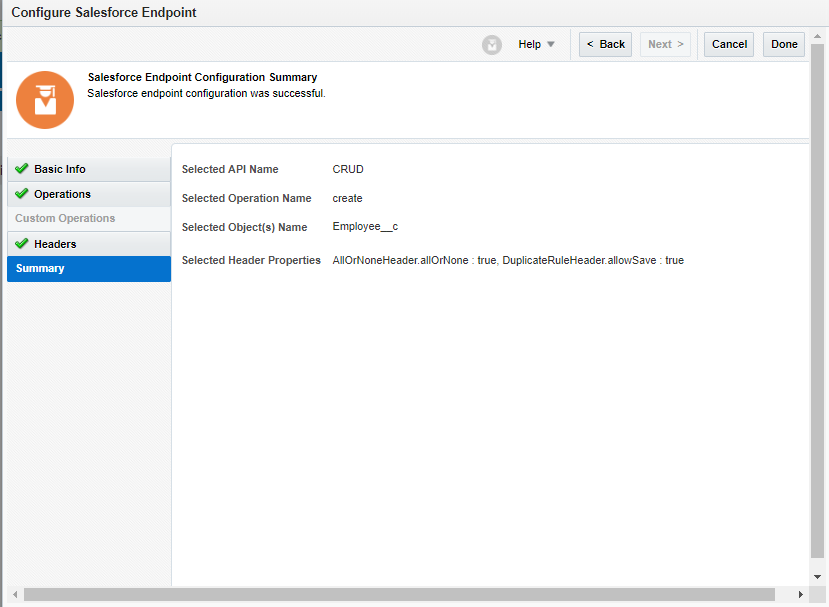Click the green checkmark next to Headers
Screen dimensions: 829x607
coord(22,243)
